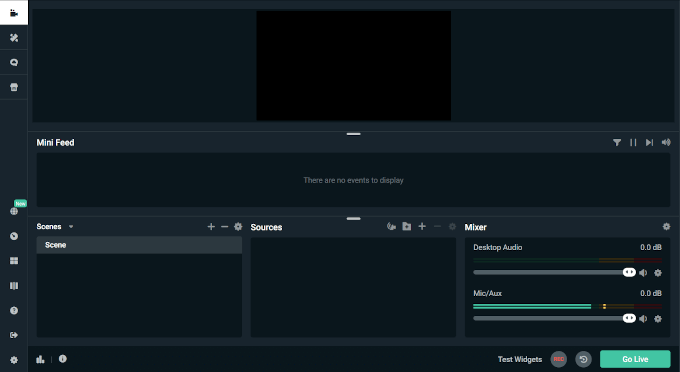This screenshot has height=372, width=680.
Task: Click 'There are no events to display' text
Action: 353,180
